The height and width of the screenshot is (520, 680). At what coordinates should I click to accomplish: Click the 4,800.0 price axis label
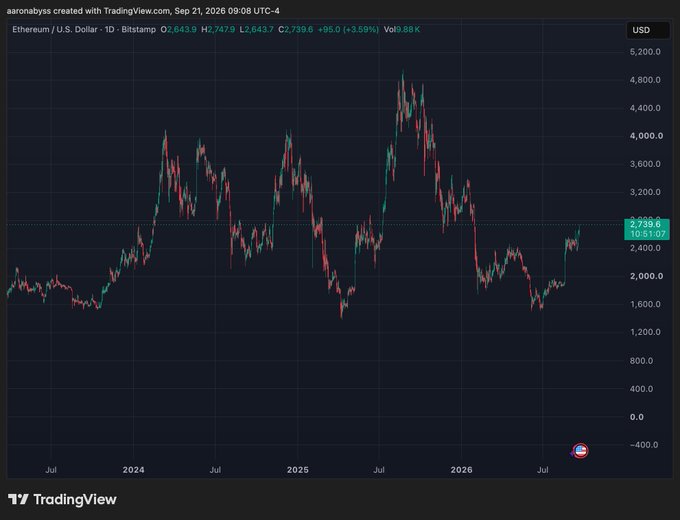point(645,80)
